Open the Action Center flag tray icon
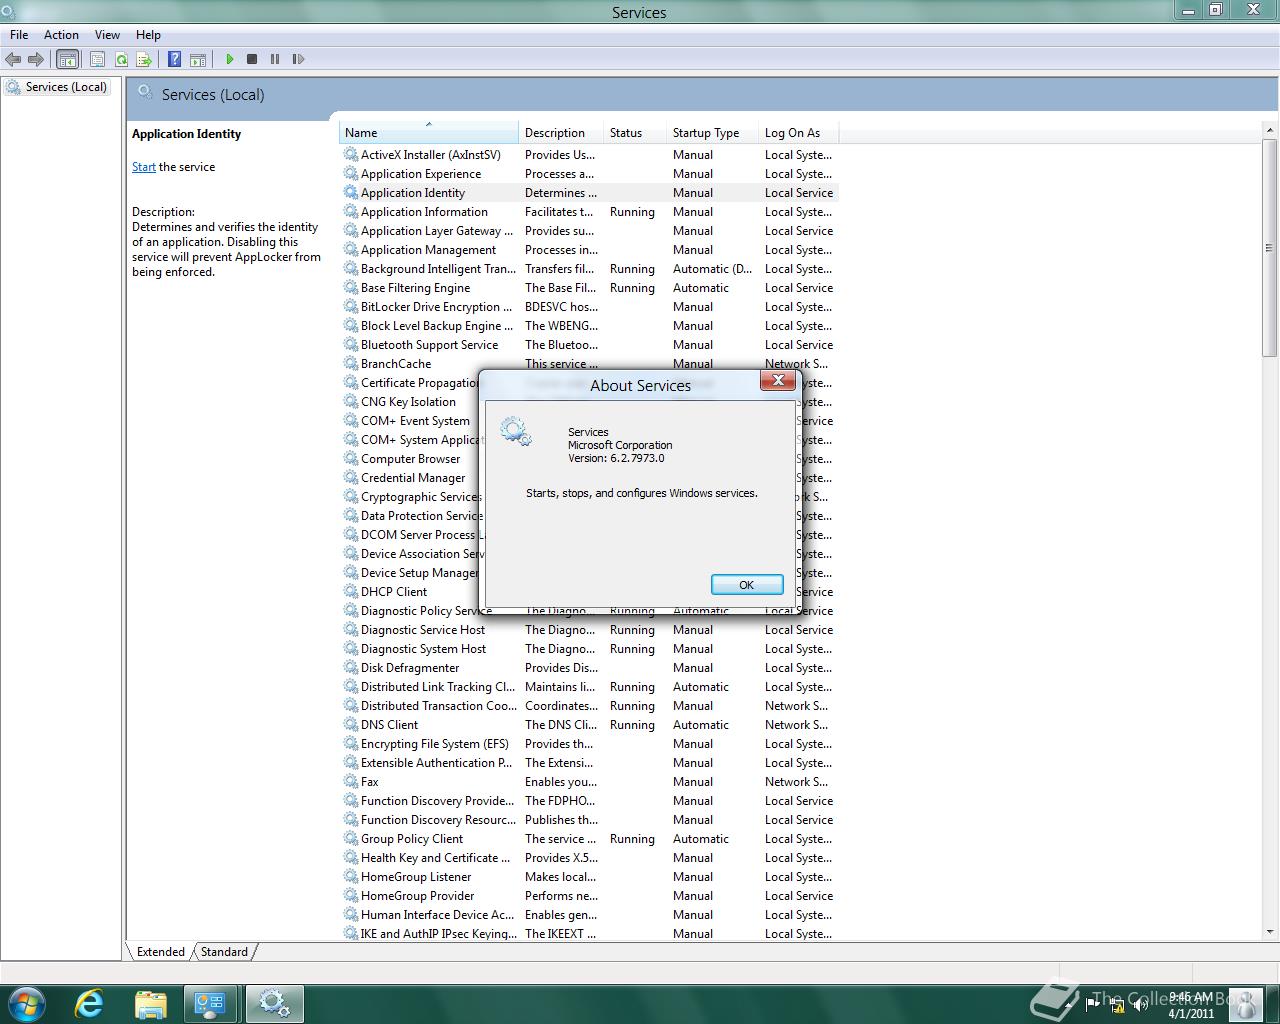The image size is (1280, 1024). (1092, 1004)
